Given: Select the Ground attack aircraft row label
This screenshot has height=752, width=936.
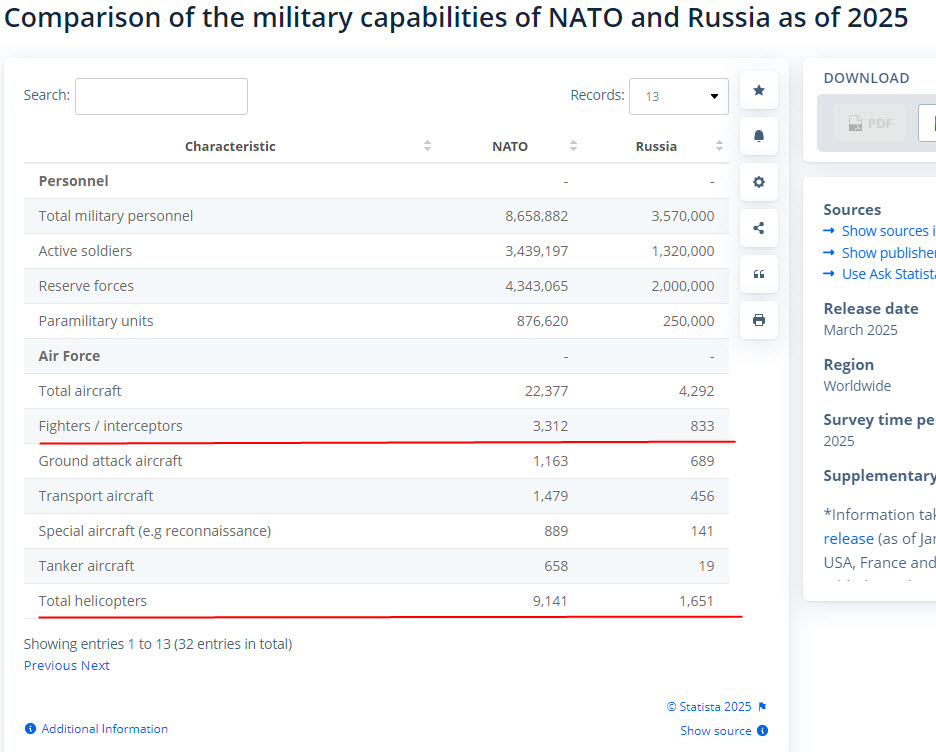Looking at the screenshot, I should tap(110, 461).
